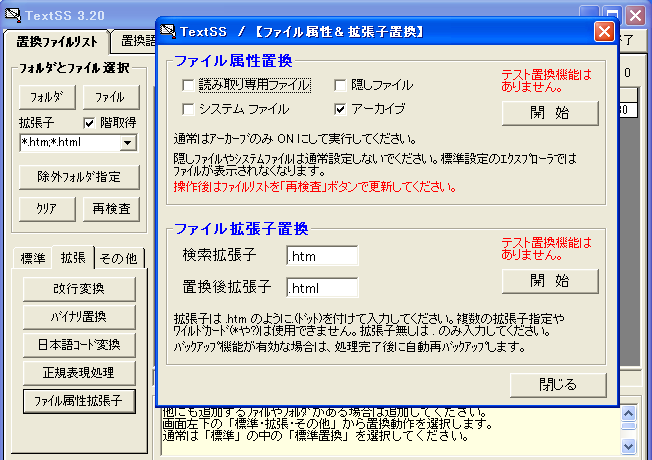
Task: Click the TextSS dialog title bar icon
Action: pyautogui.click(x=168, y=31)
